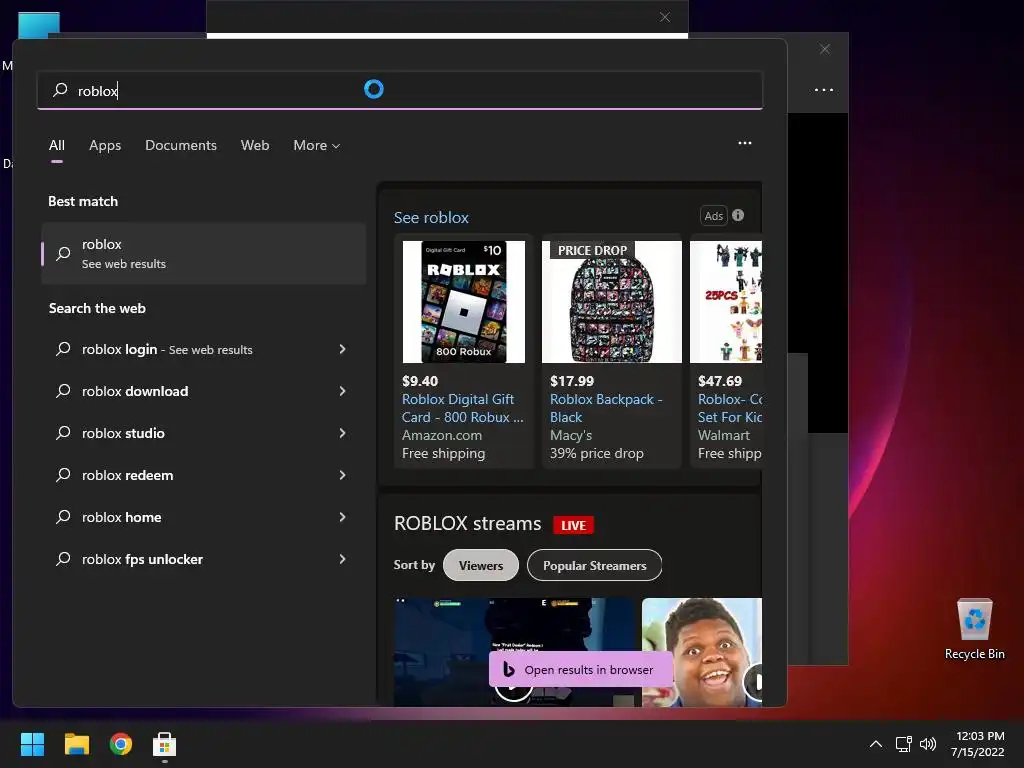
Task: Select the All search filter tab
Action: coord(57,146)
